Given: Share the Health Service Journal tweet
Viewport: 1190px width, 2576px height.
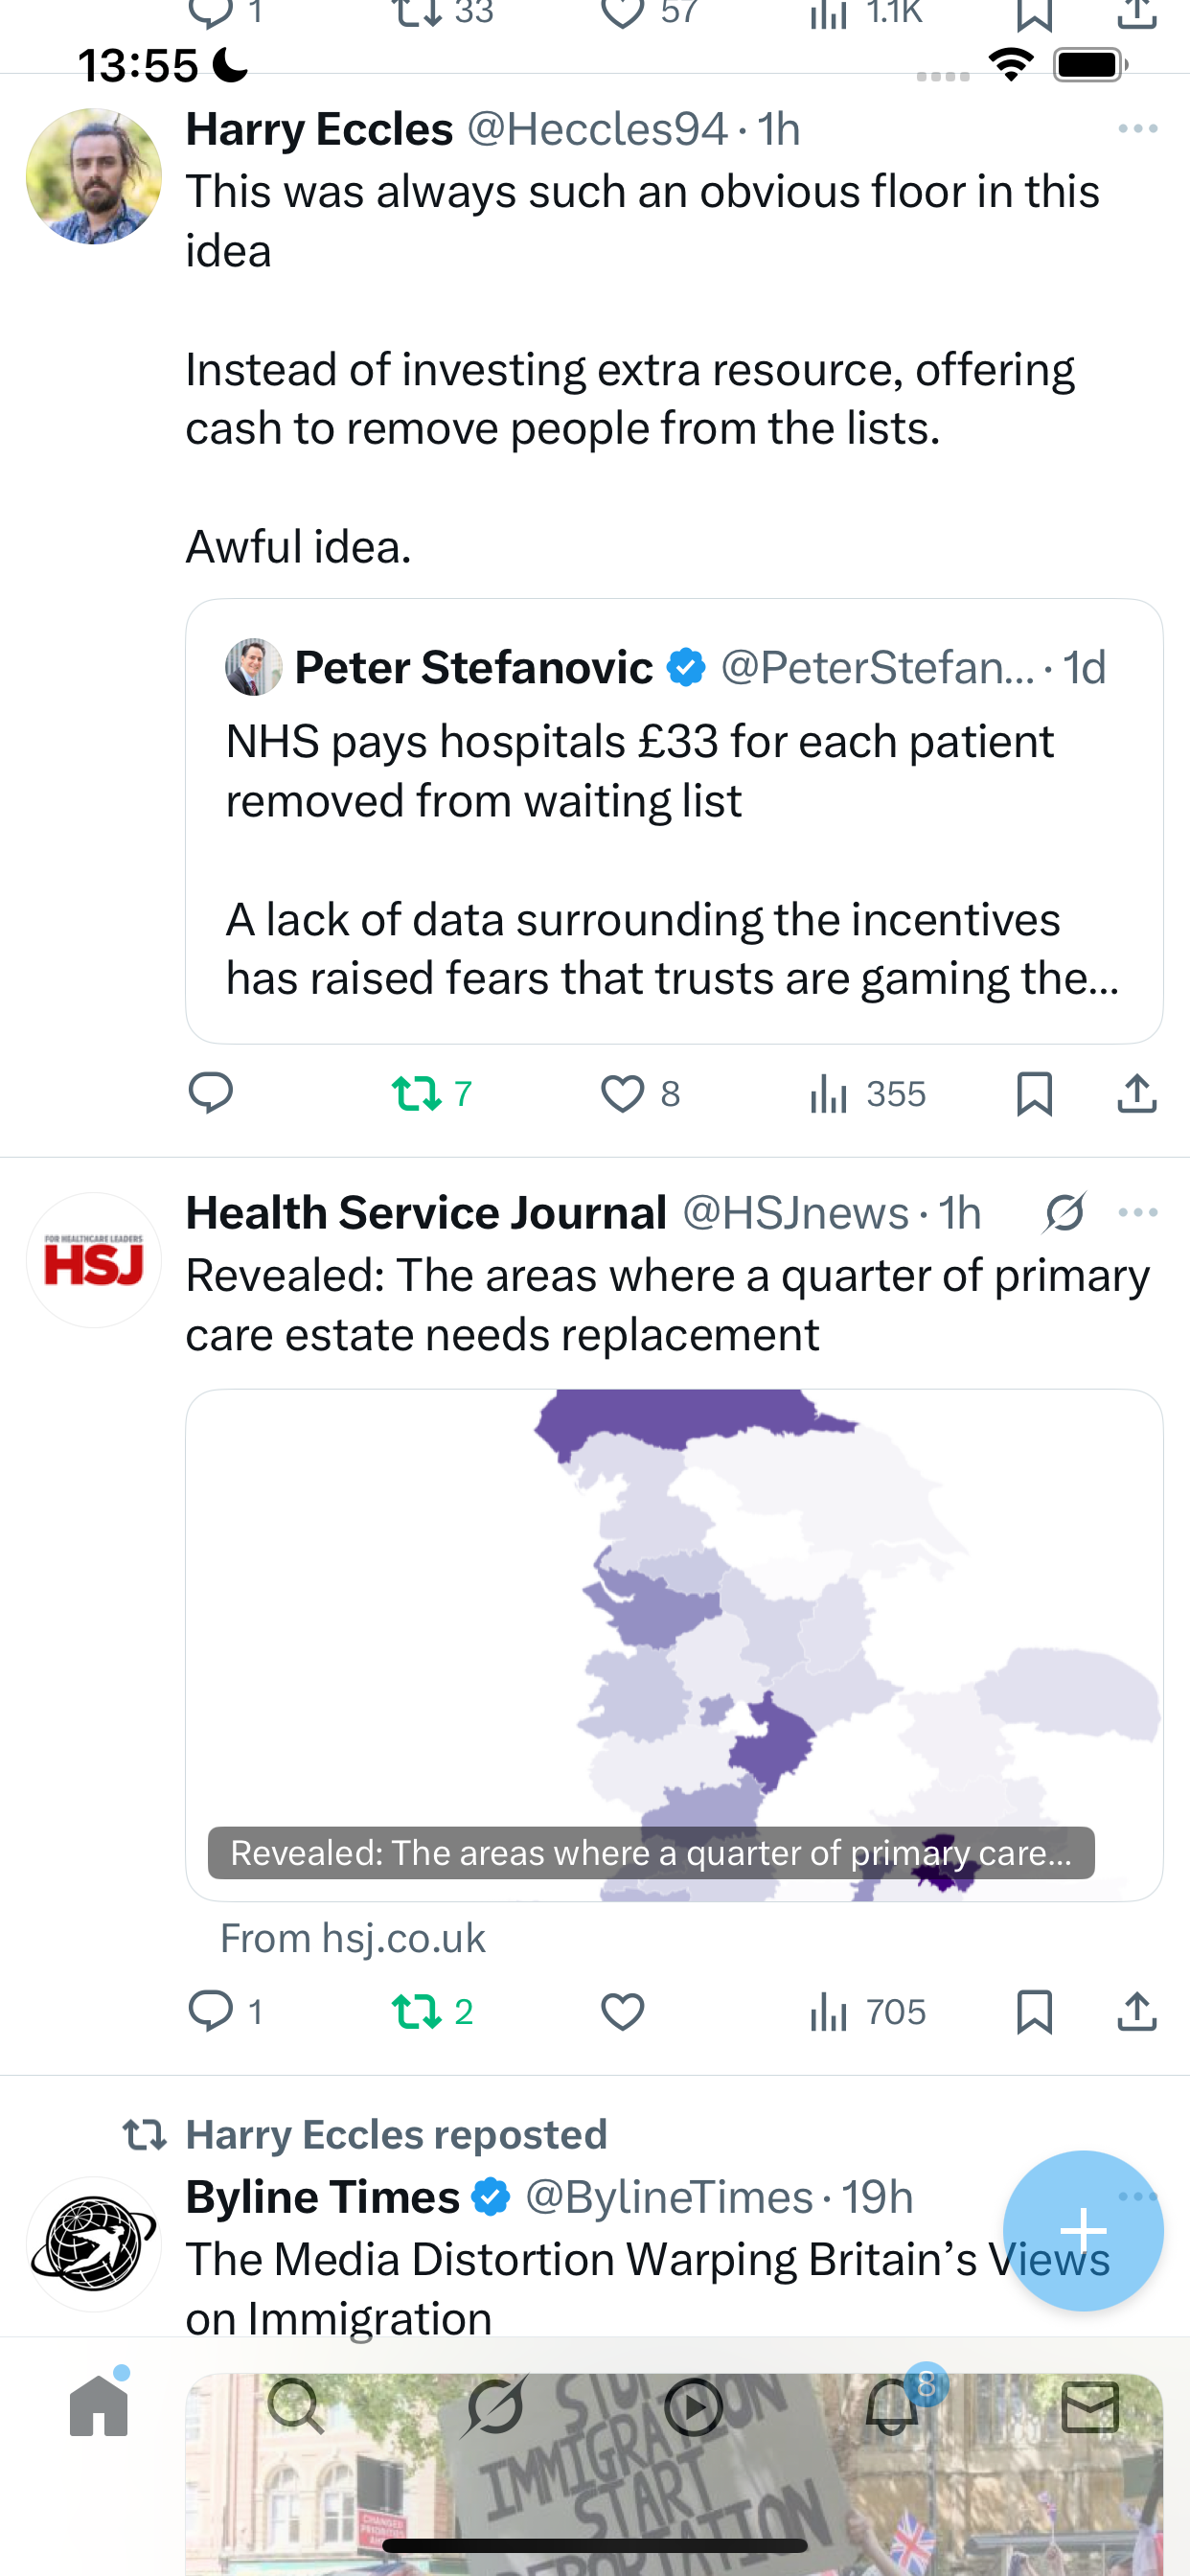Looking at the screenshot, I should point(1136,2011).
